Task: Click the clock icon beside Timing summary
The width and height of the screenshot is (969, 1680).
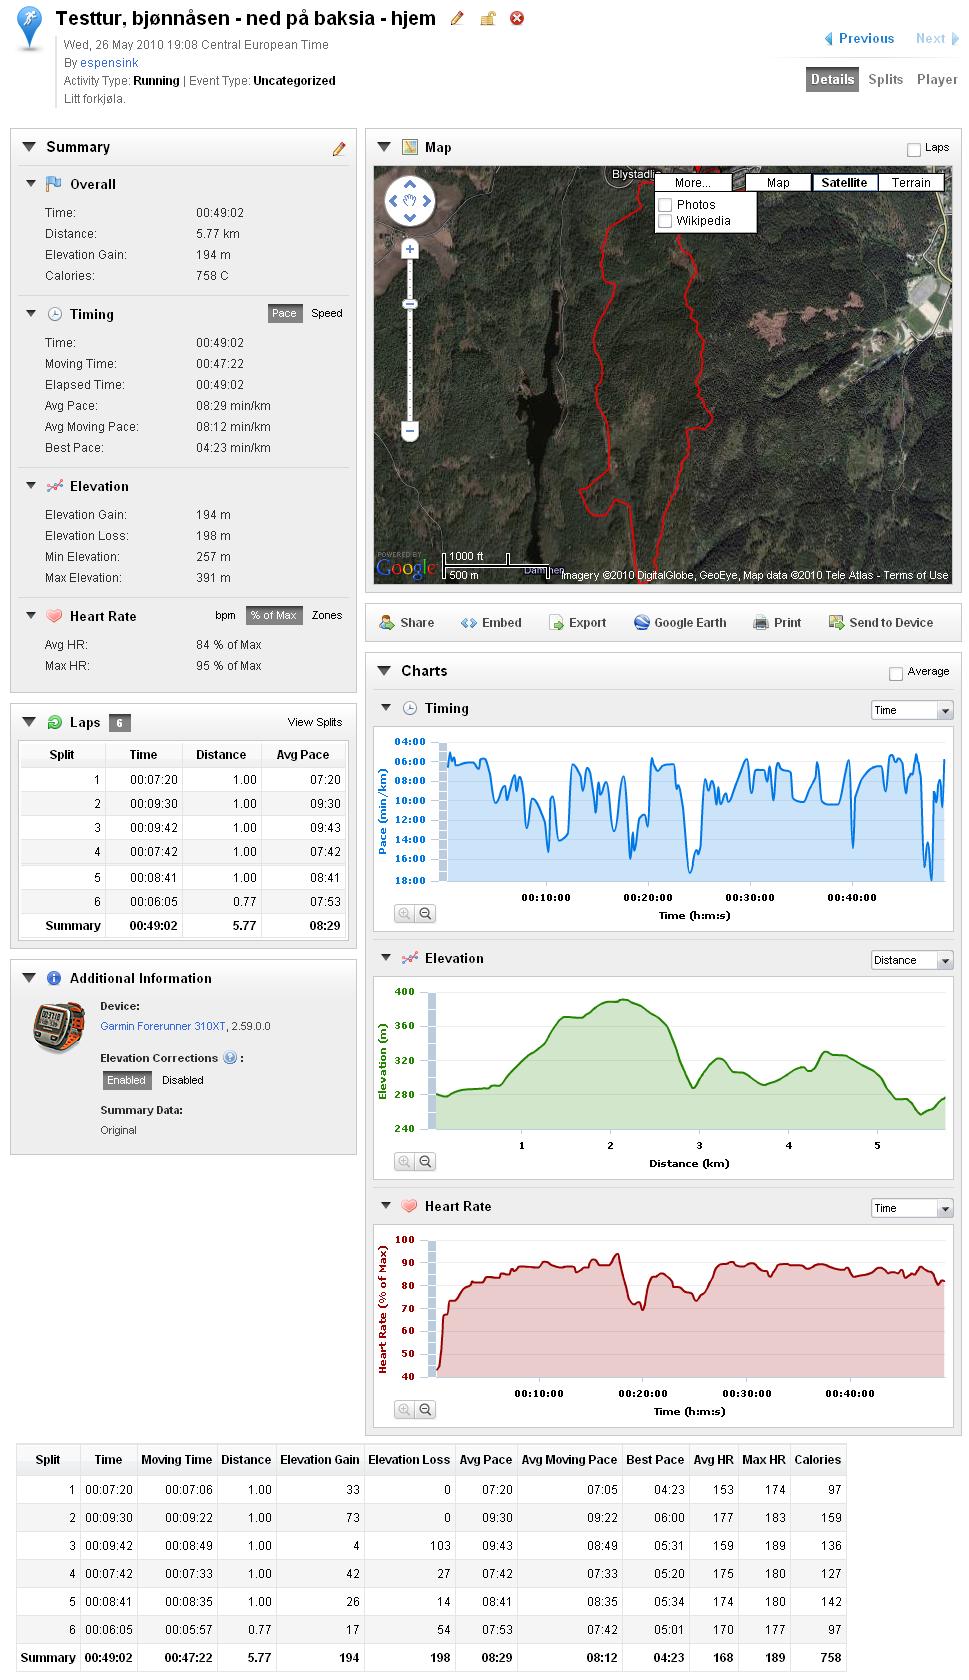Action: tap(55, 314)
